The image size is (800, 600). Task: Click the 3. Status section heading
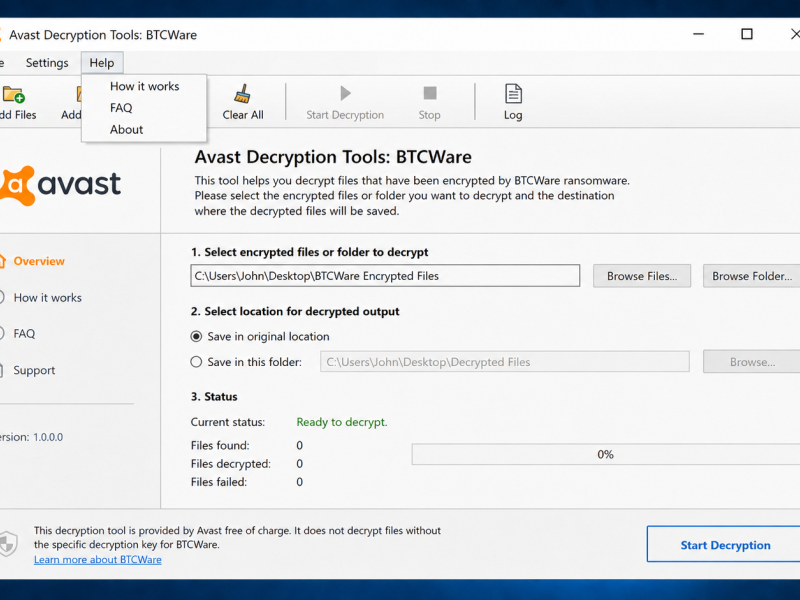pyautogui.click(x=214, y=396)
